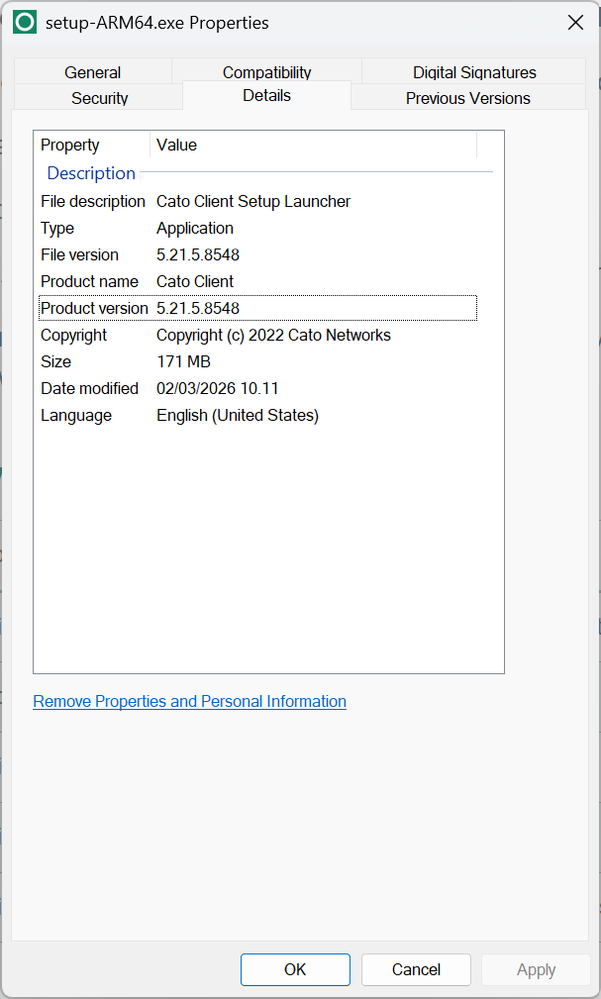The height and width of the screenshot is (999, 601).
Task: Switch to the General tab
Action: coord(92,72)
